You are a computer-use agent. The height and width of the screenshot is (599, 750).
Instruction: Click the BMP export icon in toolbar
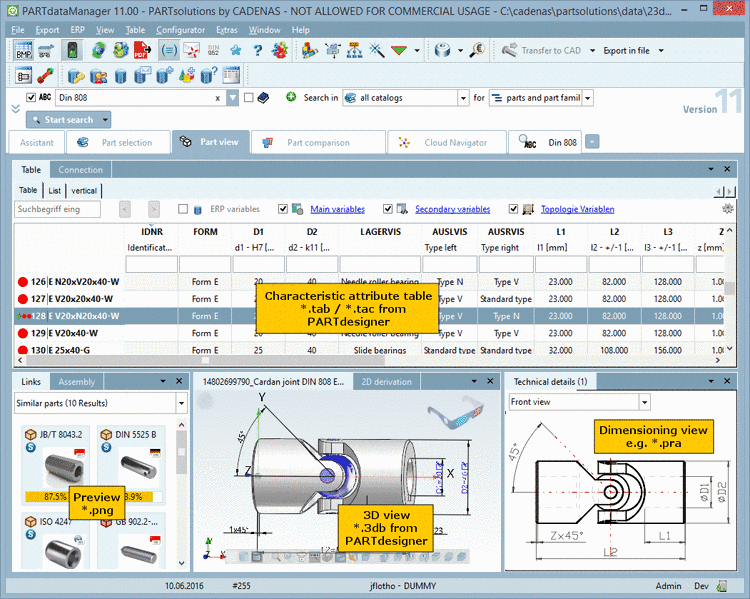click(x=24, y=50)
